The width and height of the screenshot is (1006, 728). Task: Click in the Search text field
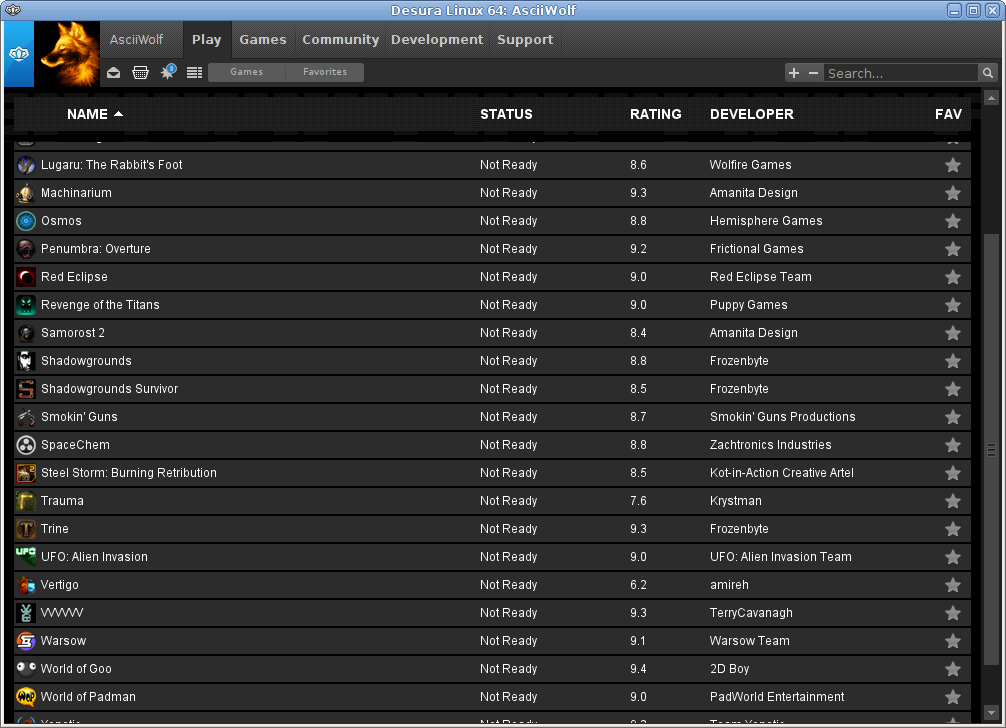(901, 73)
